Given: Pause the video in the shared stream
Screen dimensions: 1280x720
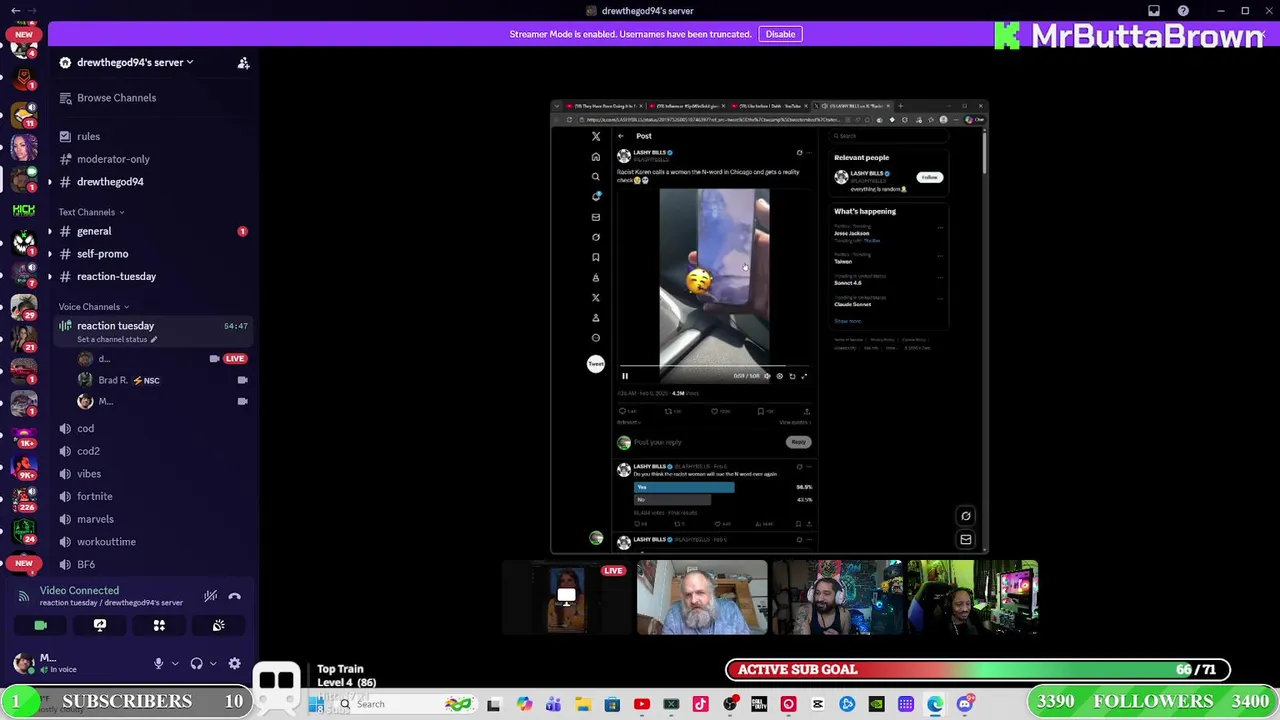Looking at the screenshot, I should [x=625, y=376].
